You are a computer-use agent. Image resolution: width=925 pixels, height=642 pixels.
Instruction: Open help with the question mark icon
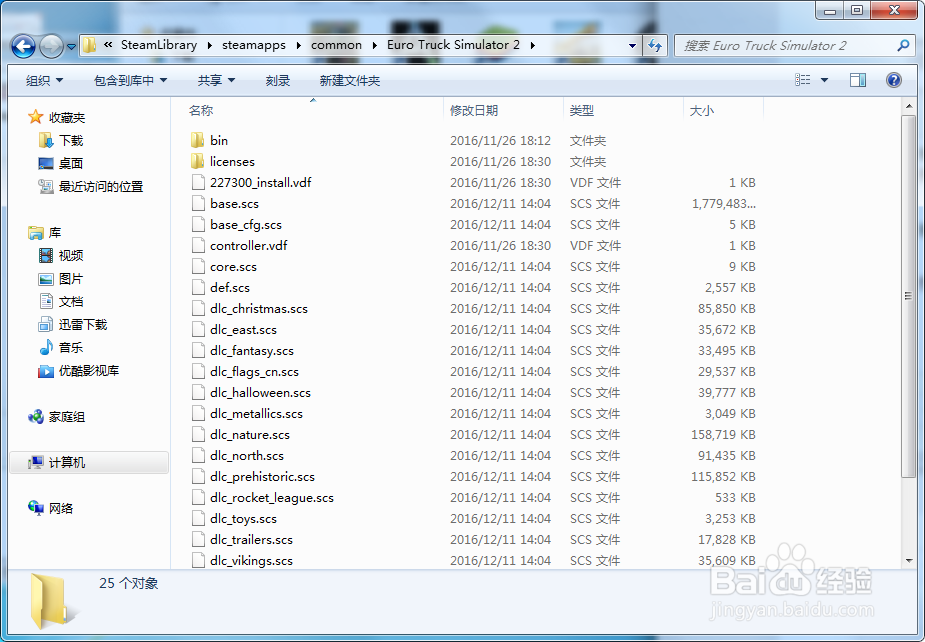click(894, 80)
